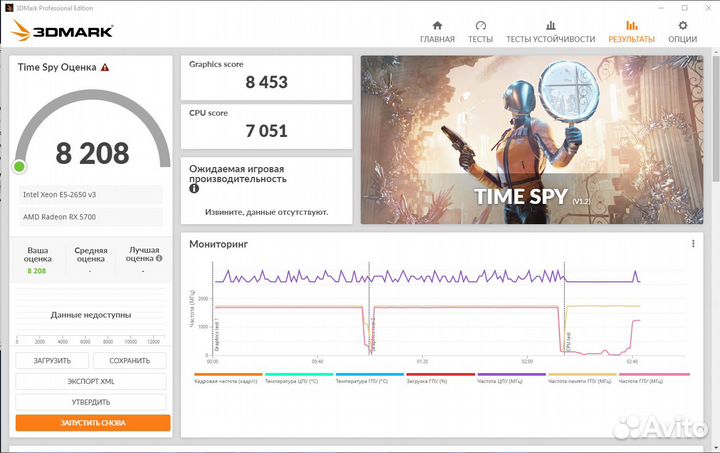Open the ГЛАВНАЯ home tab
720x453 pixels.
pos(437,32)
